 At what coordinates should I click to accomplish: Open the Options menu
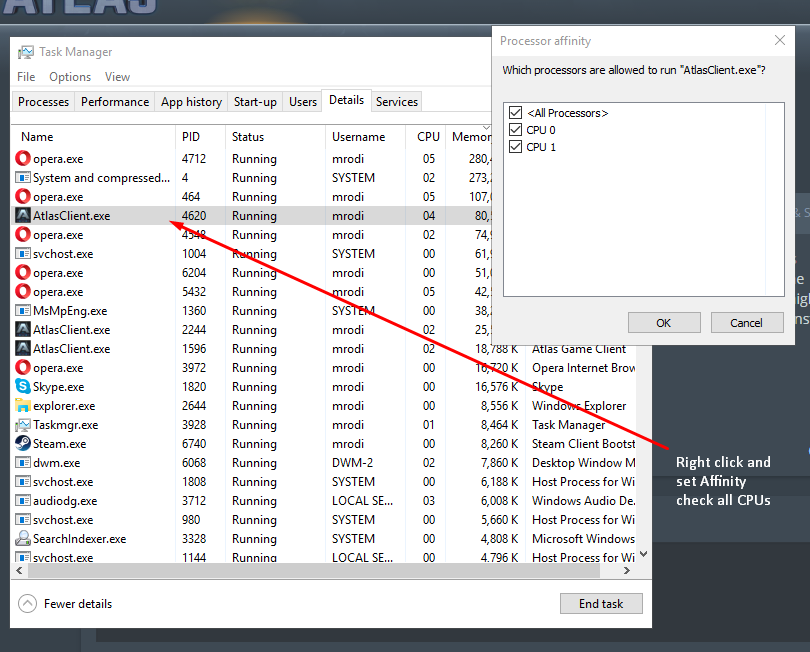click(x=70, y=77)
